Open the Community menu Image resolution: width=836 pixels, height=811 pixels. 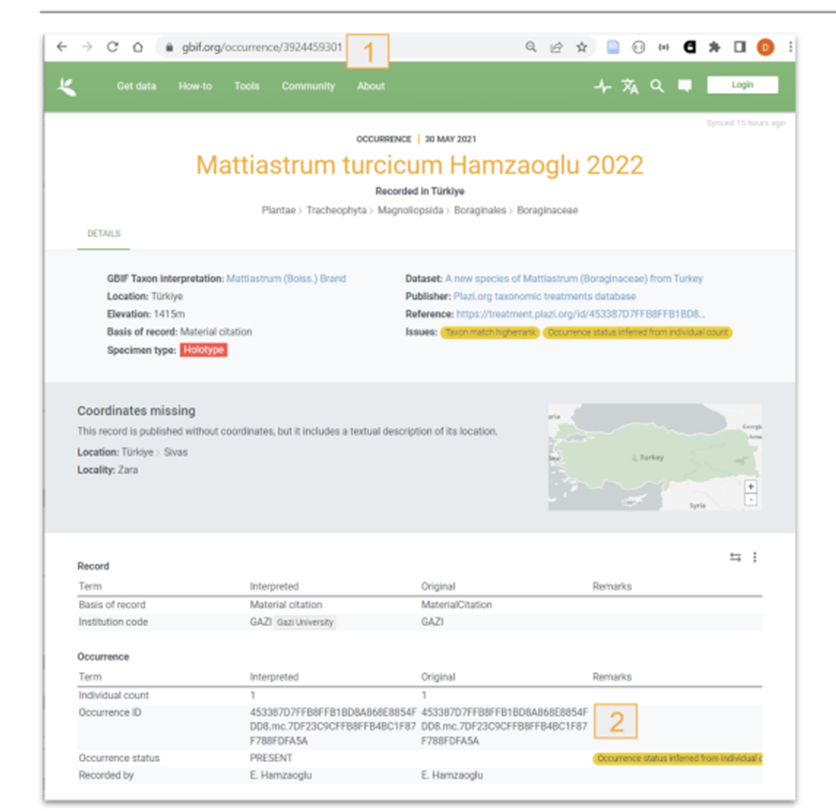(x=308, y=86)
